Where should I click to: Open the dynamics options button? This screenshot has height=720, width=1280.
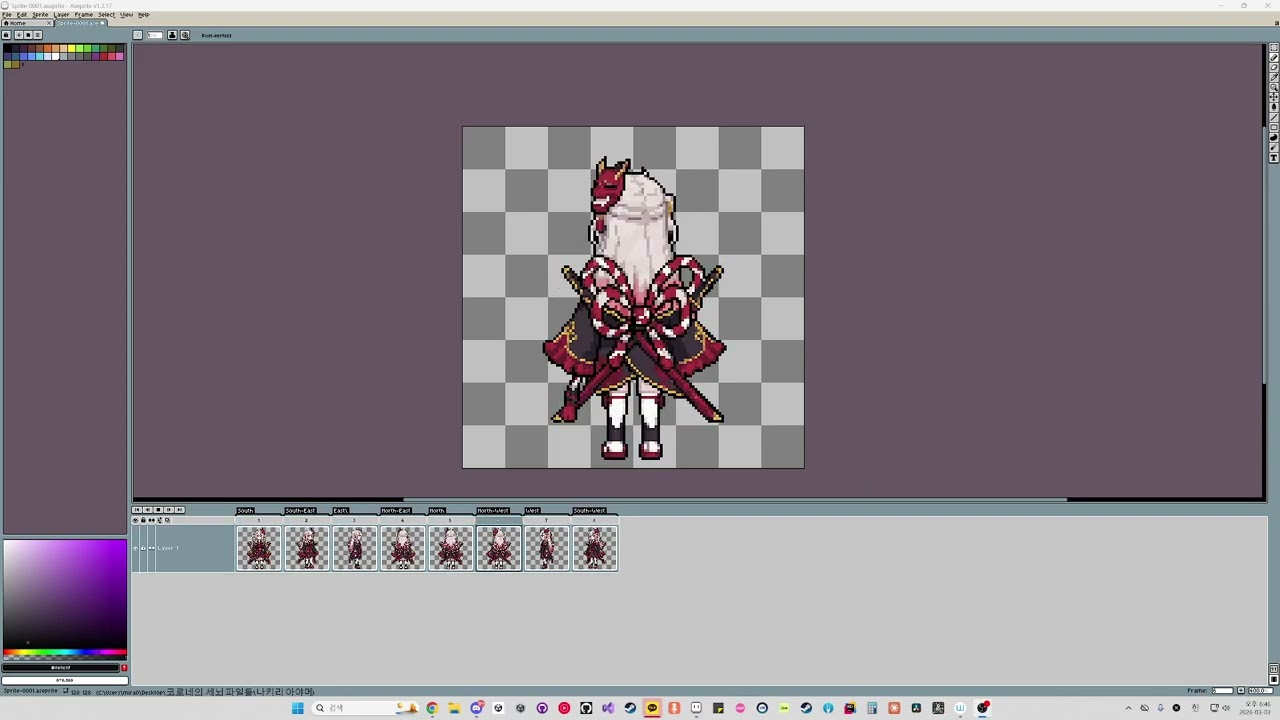[185, 35]
